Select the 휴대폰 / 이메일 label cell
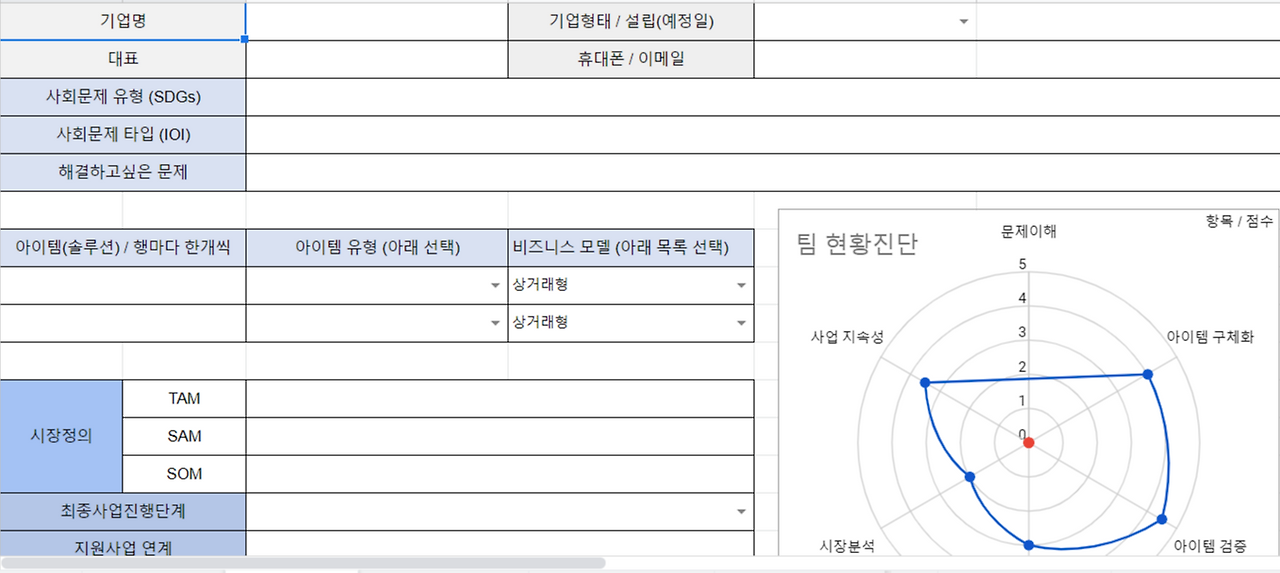The height and width of the screenshot is (573, 1280). click(x=631, y=59)
